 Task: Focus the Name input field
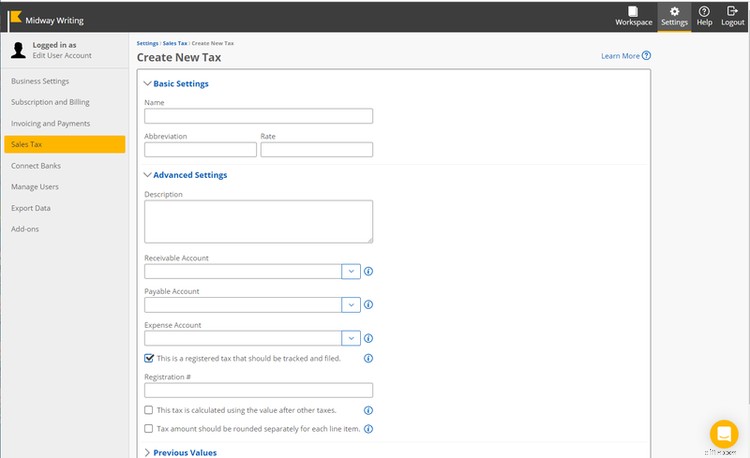pyautogui.click(x=258, y=116)
